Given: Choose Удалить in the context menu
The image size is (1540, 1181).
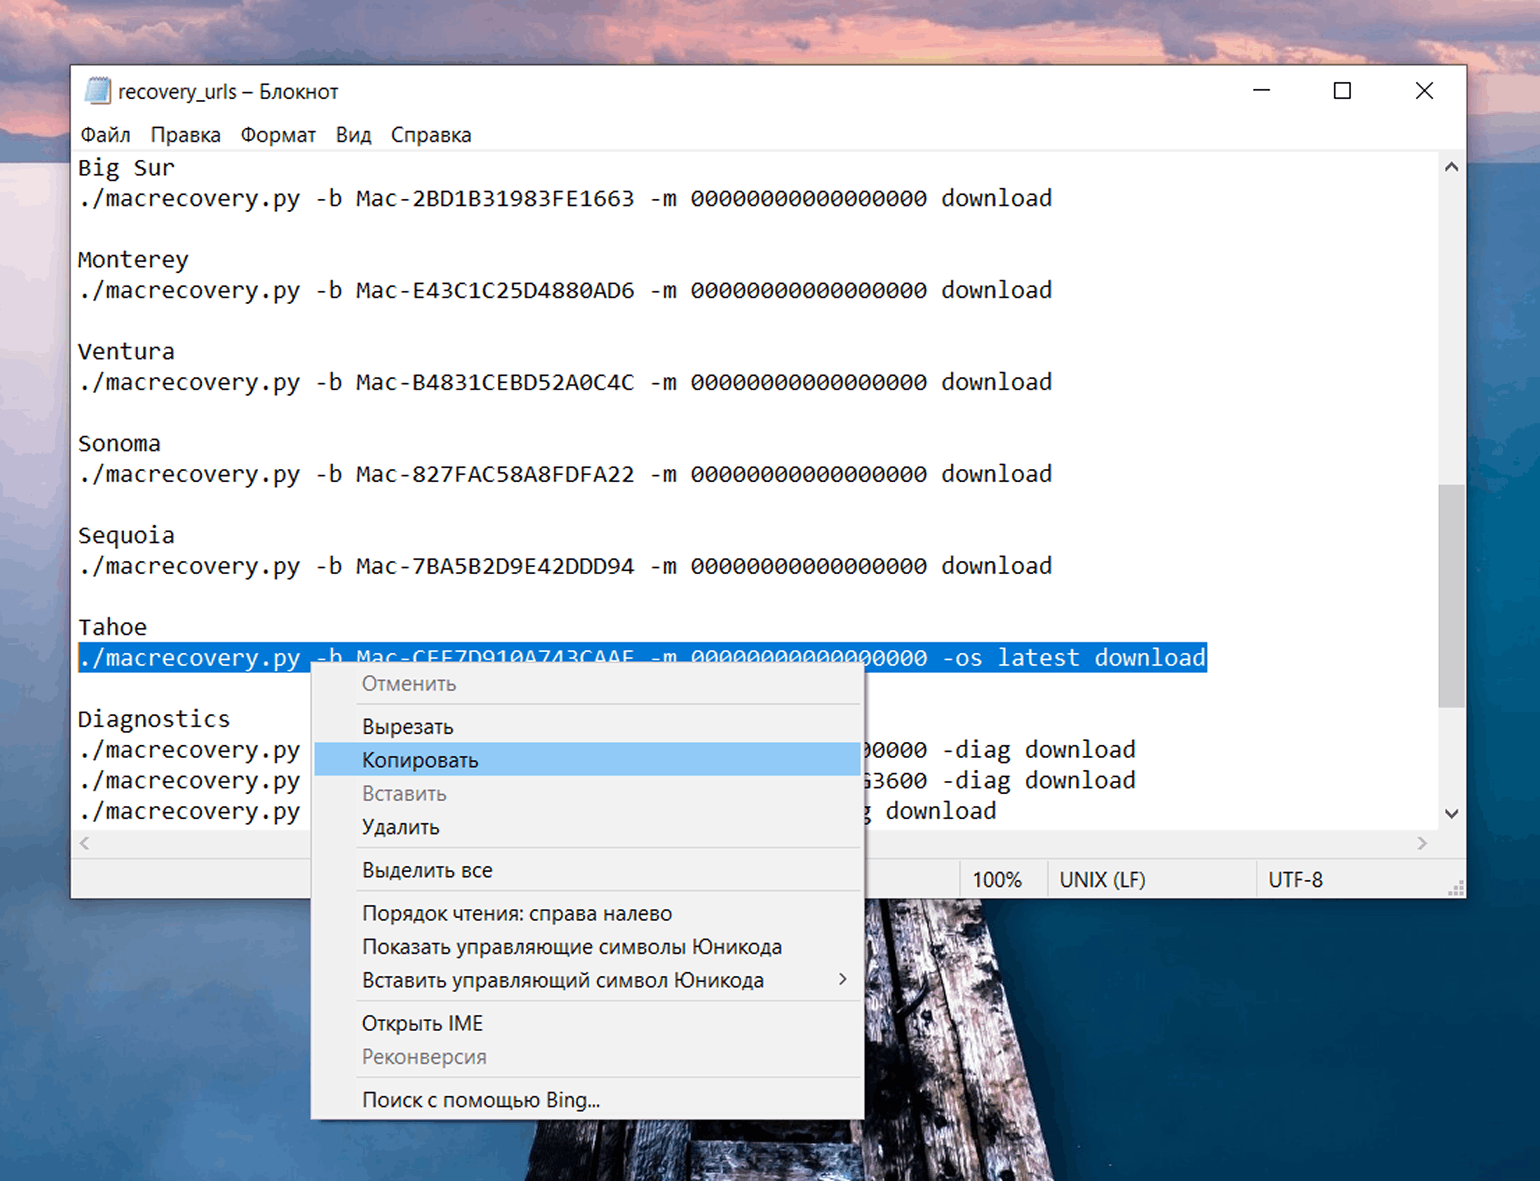Looking at the screenshot, I should [587, 827].
